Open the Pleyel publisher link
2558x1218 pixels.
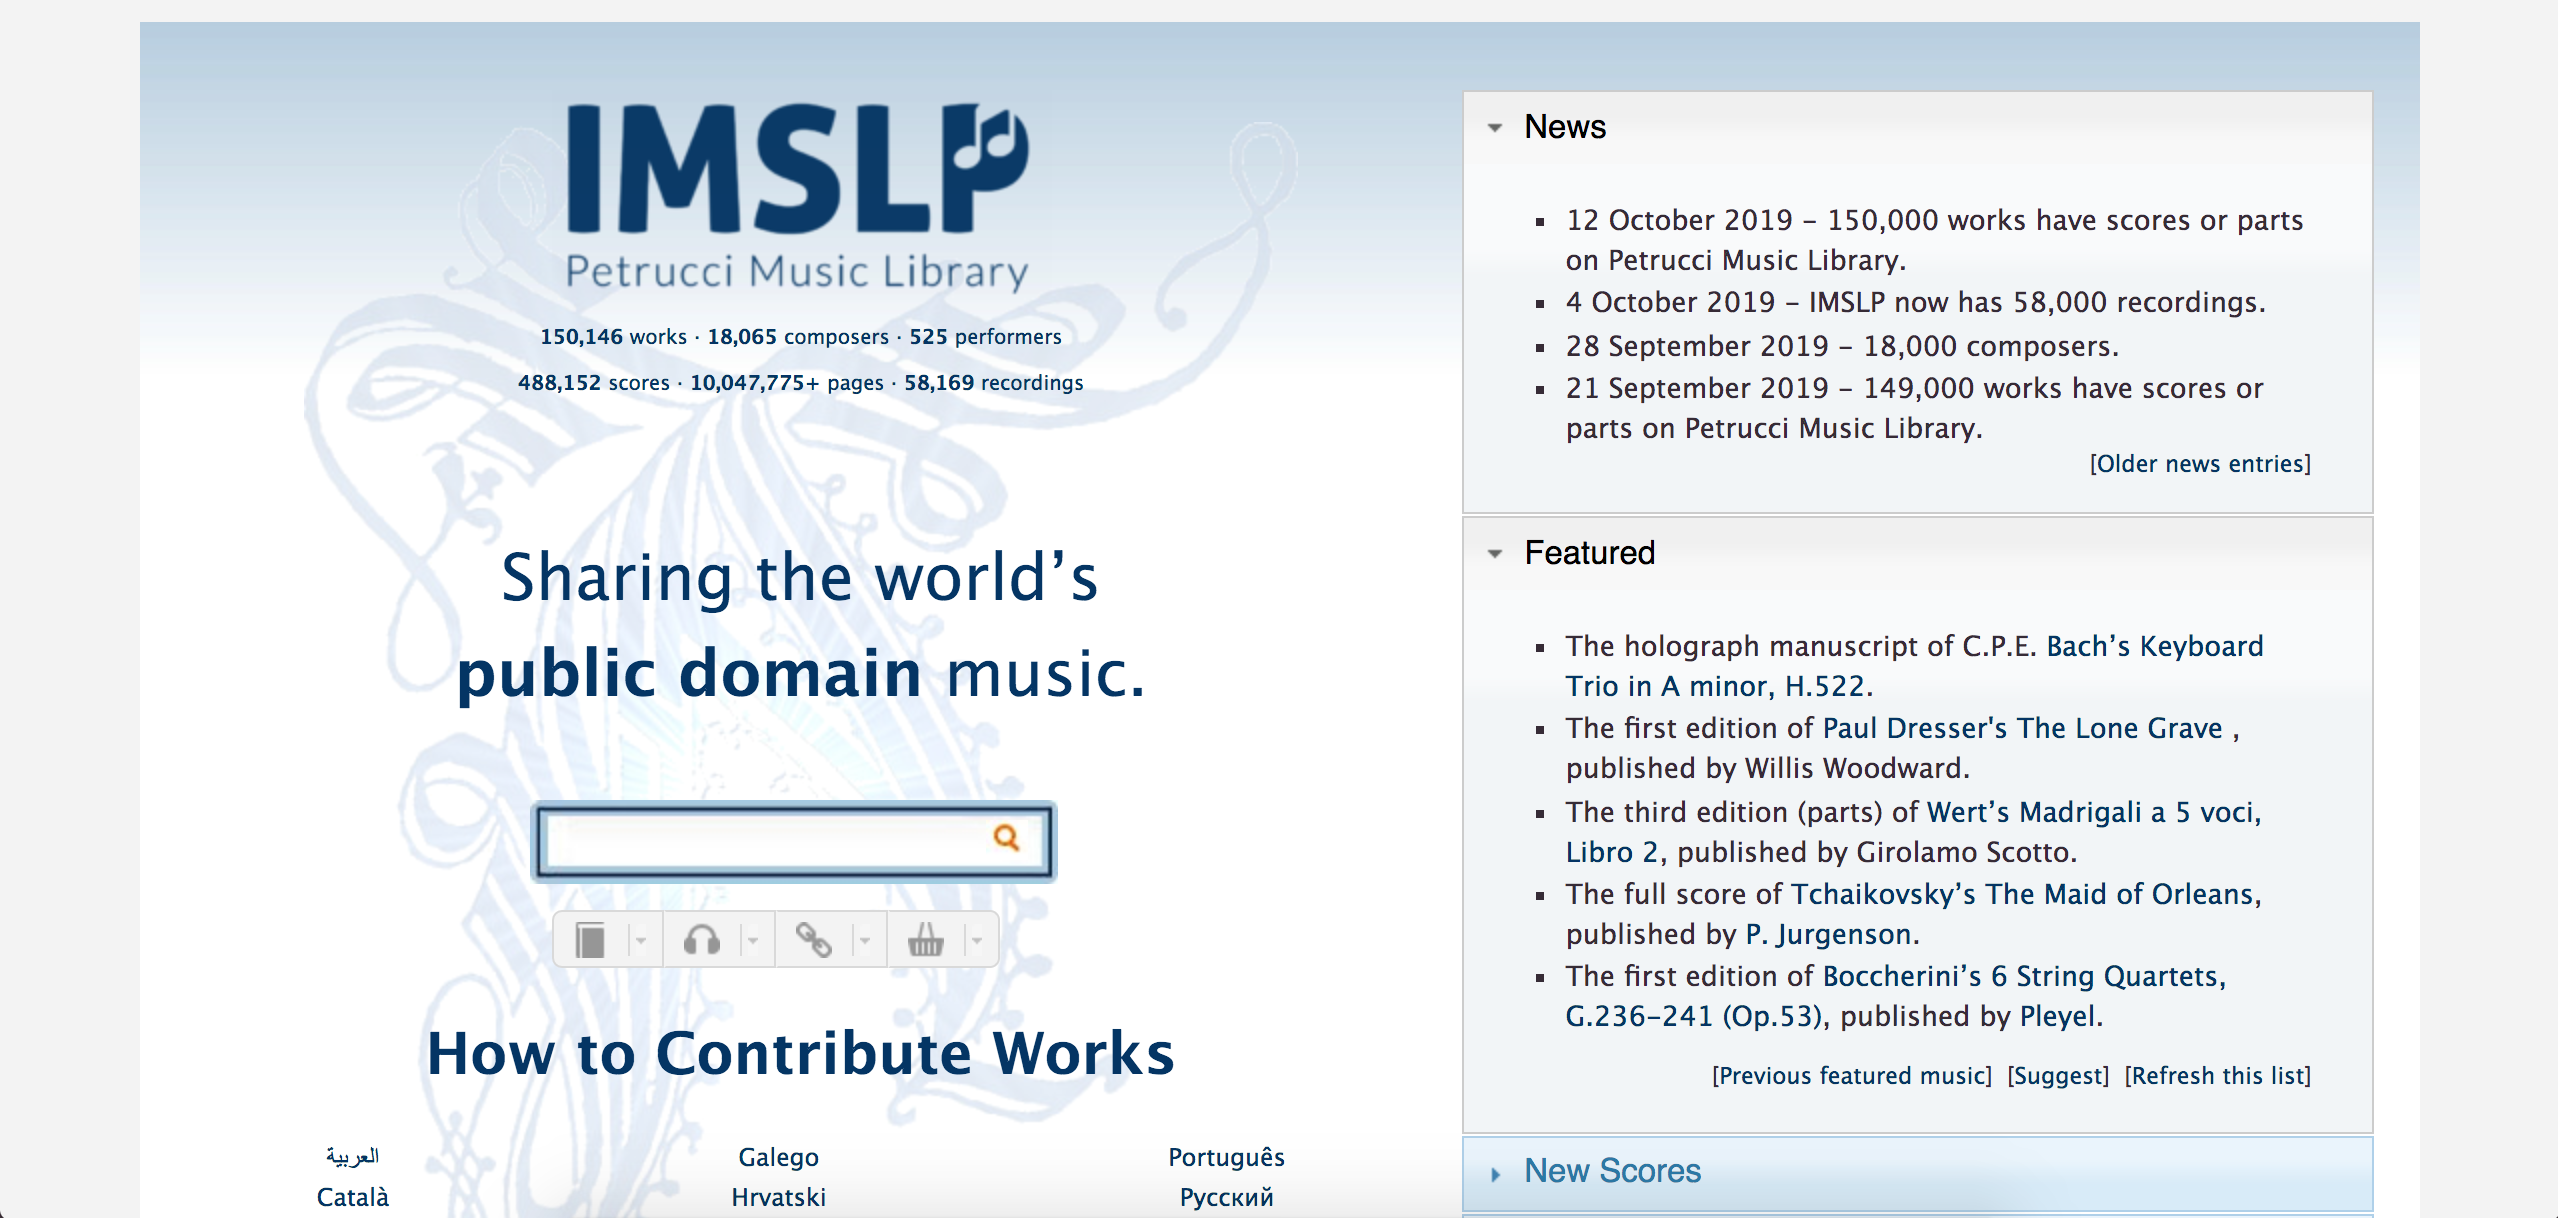[x=2057, y=1016]
